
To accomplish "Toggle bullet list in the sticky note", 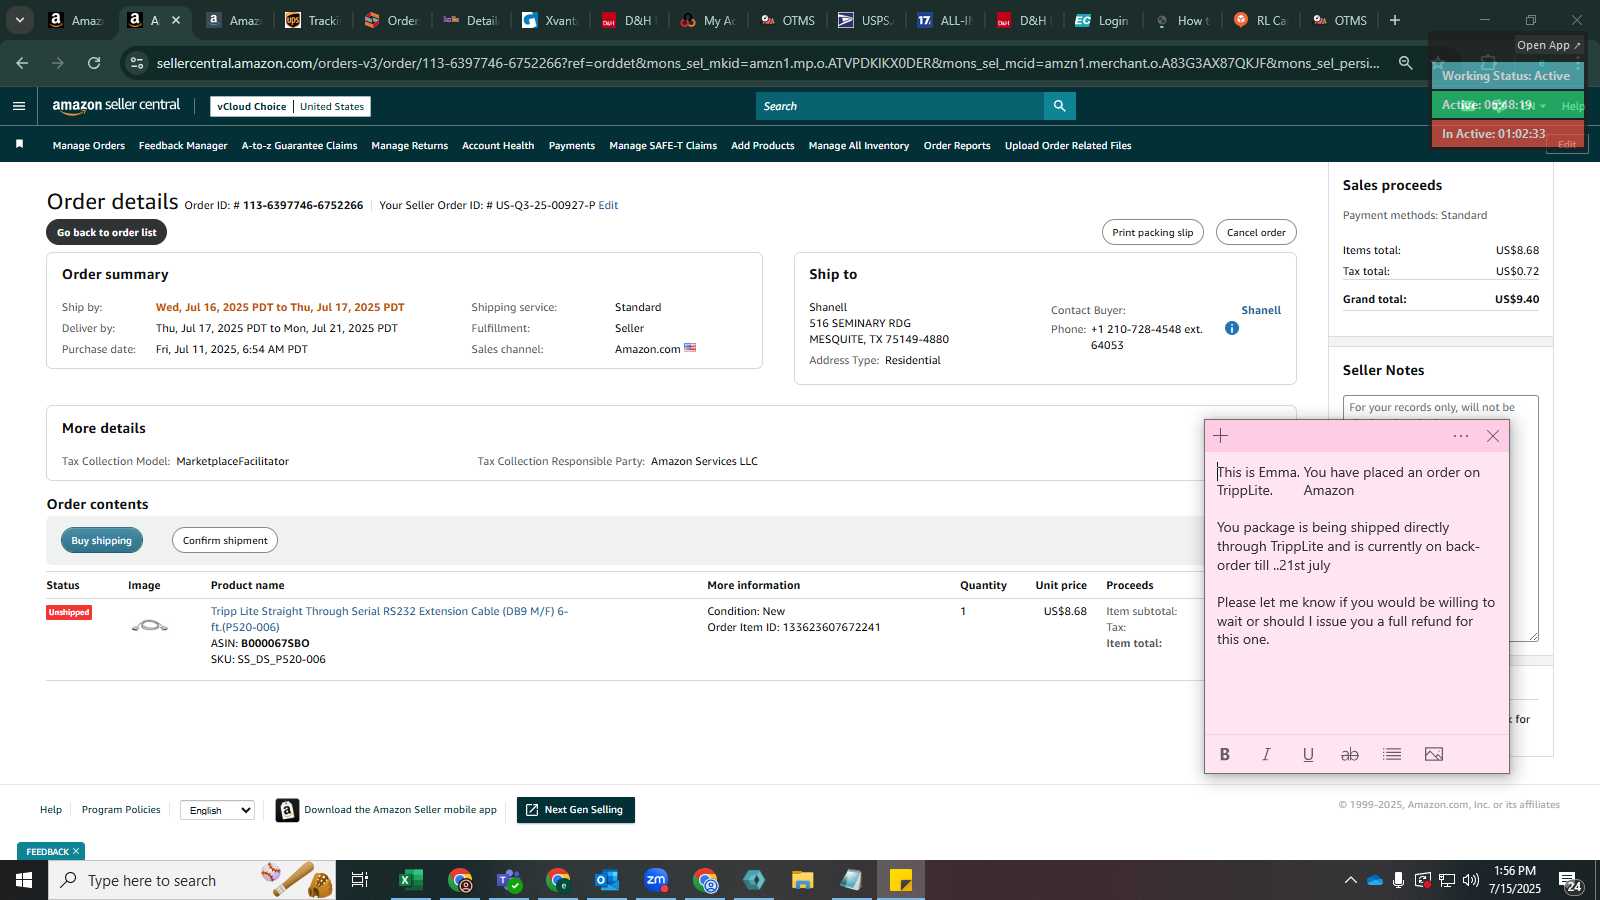I will pos(1392,755).
